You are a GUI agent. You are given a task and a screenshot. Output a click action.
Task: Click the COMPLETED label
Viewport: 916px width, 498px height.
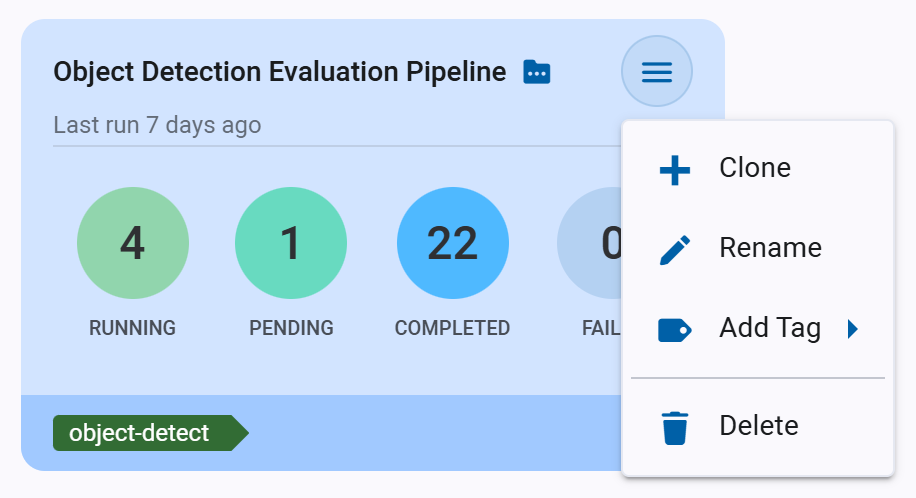452,328
